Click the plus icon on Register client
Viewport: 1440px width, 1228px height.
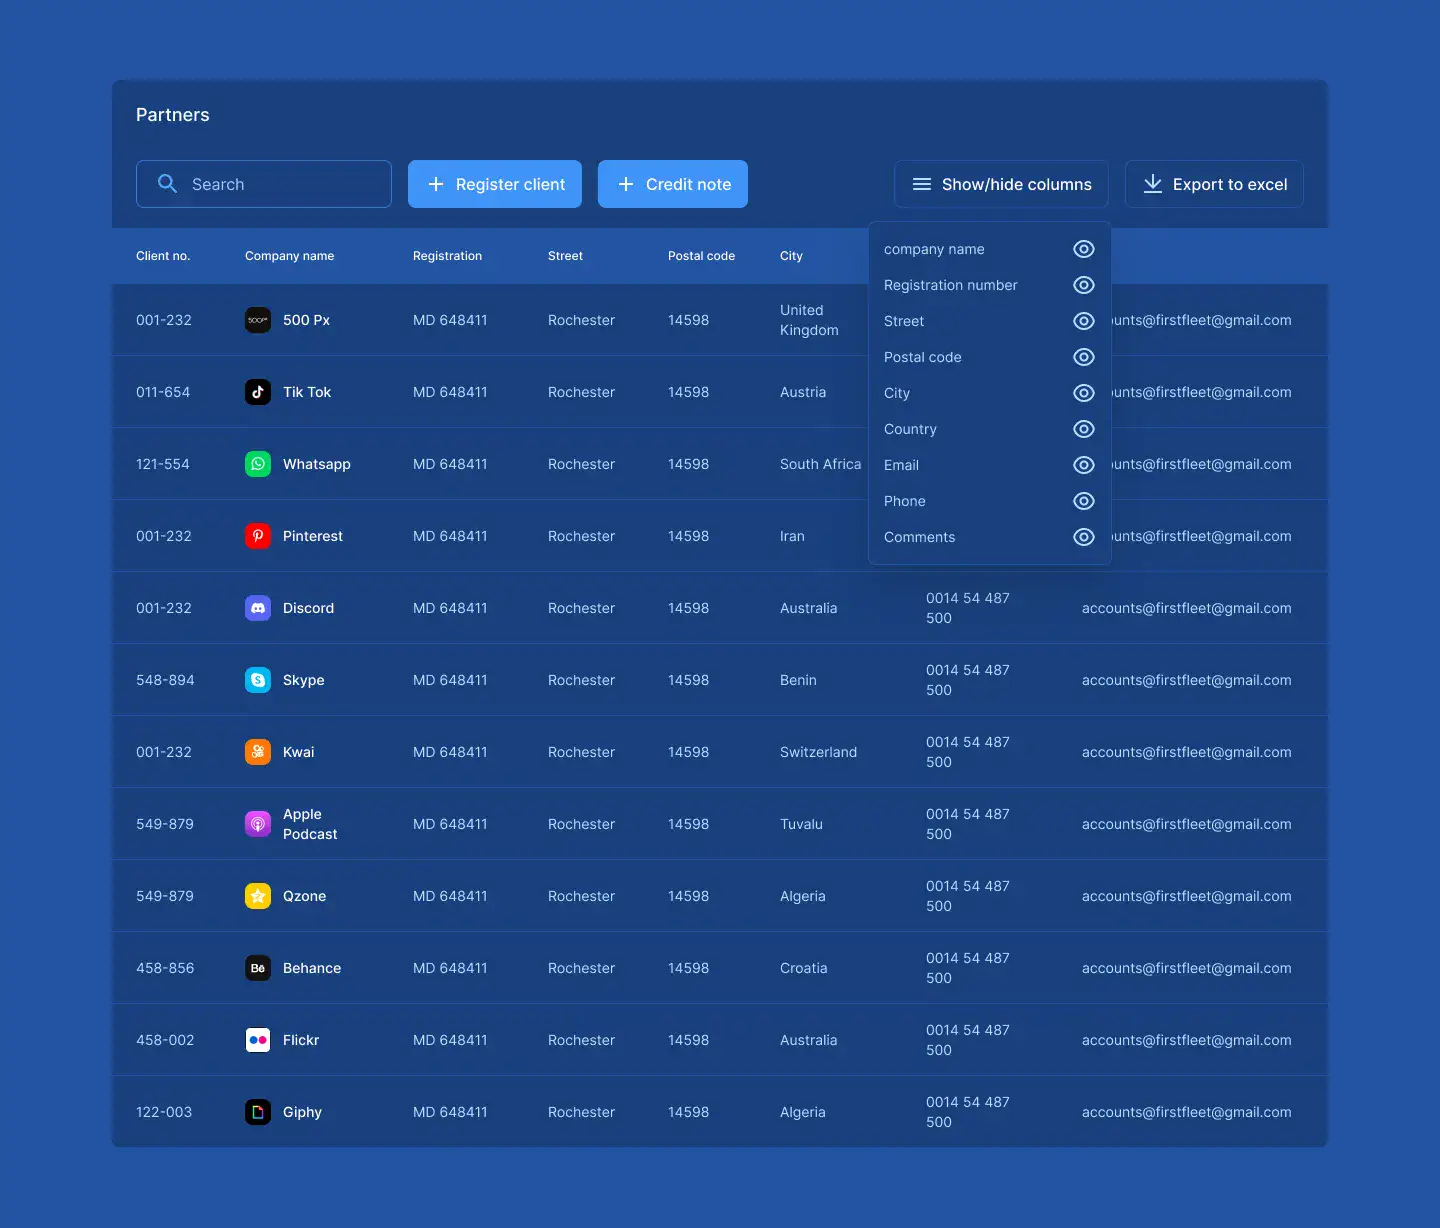(x=436, y=184)
